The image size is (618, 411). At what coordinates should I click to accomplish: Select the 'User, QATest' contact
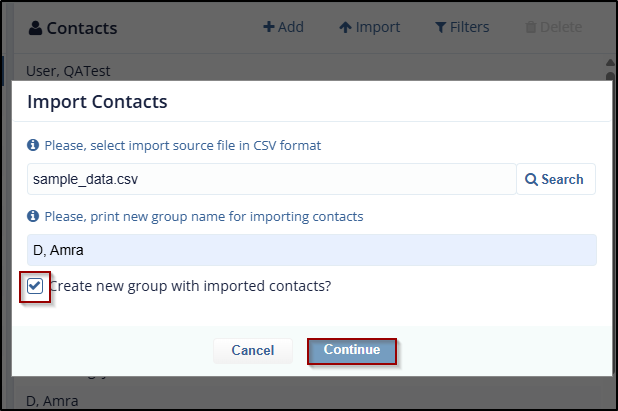click(x=69, y=70)
